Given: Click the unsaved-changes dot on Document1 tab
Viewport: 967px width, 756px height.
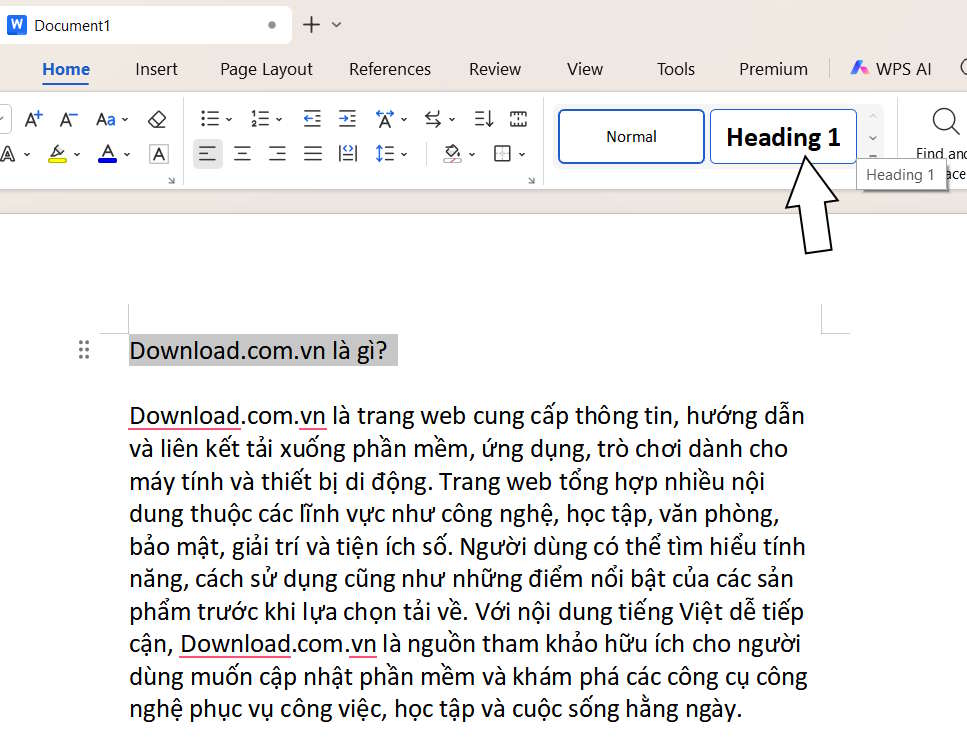Looking at the screenshot, I should point(271,25).
